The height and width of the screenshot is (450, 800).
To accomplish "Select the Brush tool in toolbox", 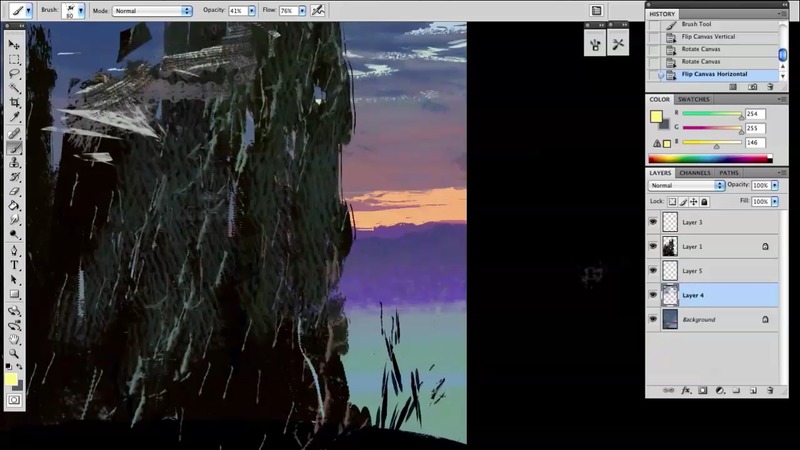I will [x=14, y=148].
